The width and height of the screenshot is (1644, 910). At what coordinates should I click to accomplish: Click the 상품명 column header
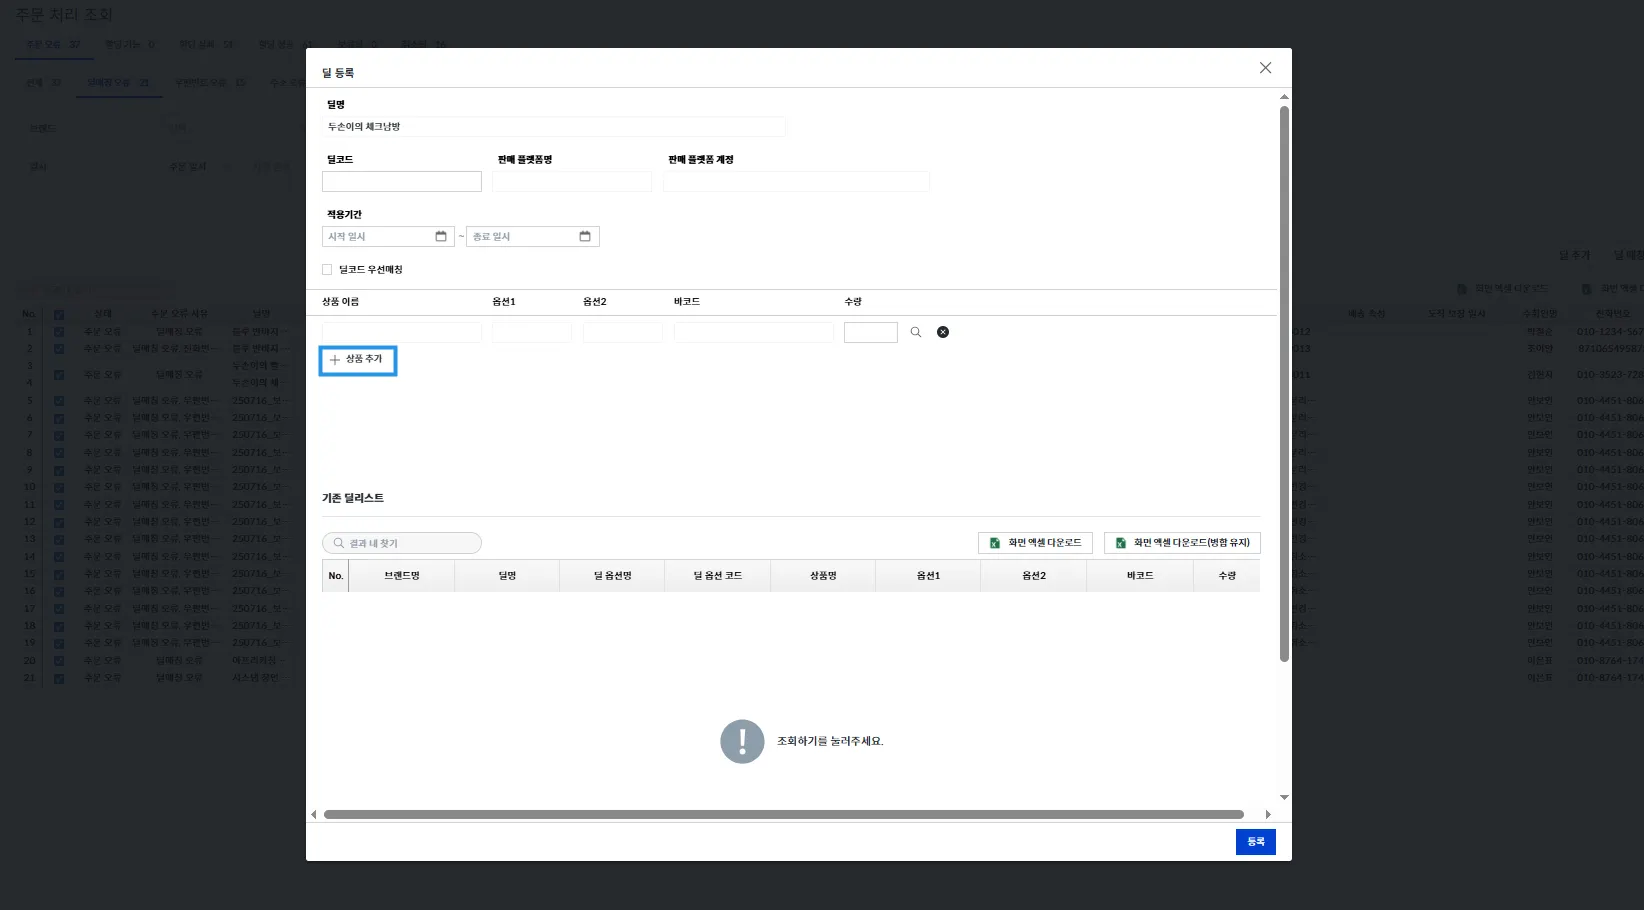tap(823, 576)
